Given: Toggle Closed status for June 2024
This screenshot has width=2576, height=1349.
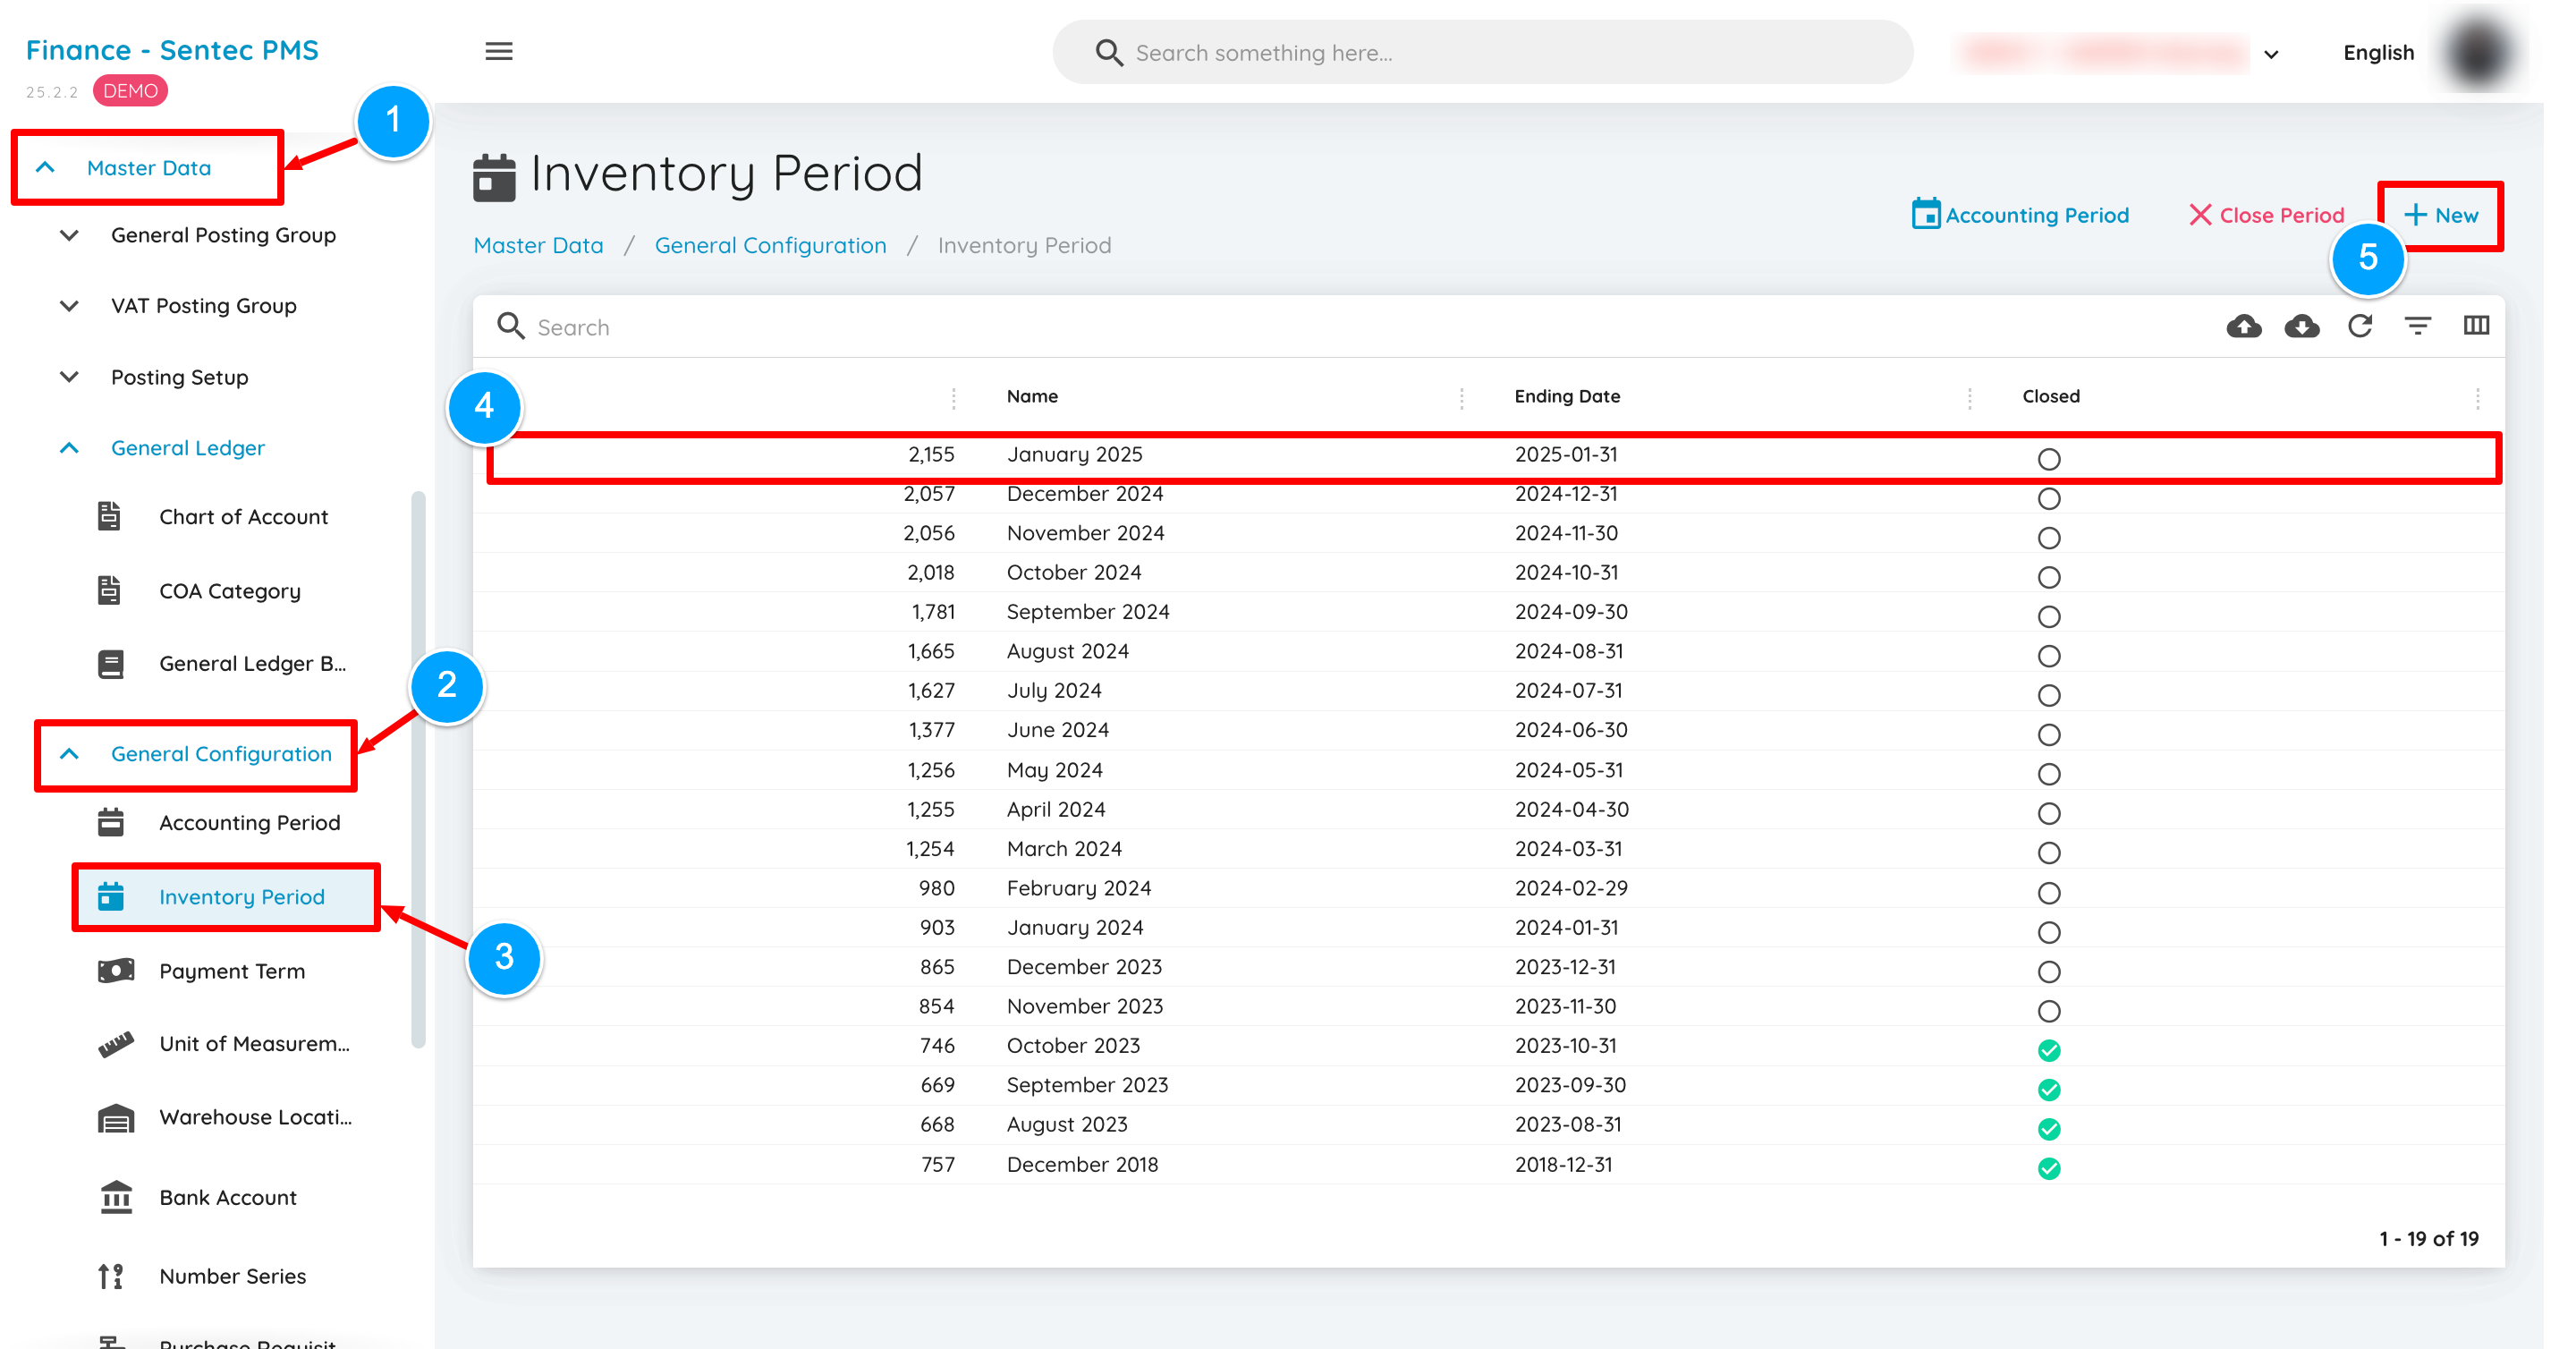Looking at the screenshot, I should coord(2048,735).
